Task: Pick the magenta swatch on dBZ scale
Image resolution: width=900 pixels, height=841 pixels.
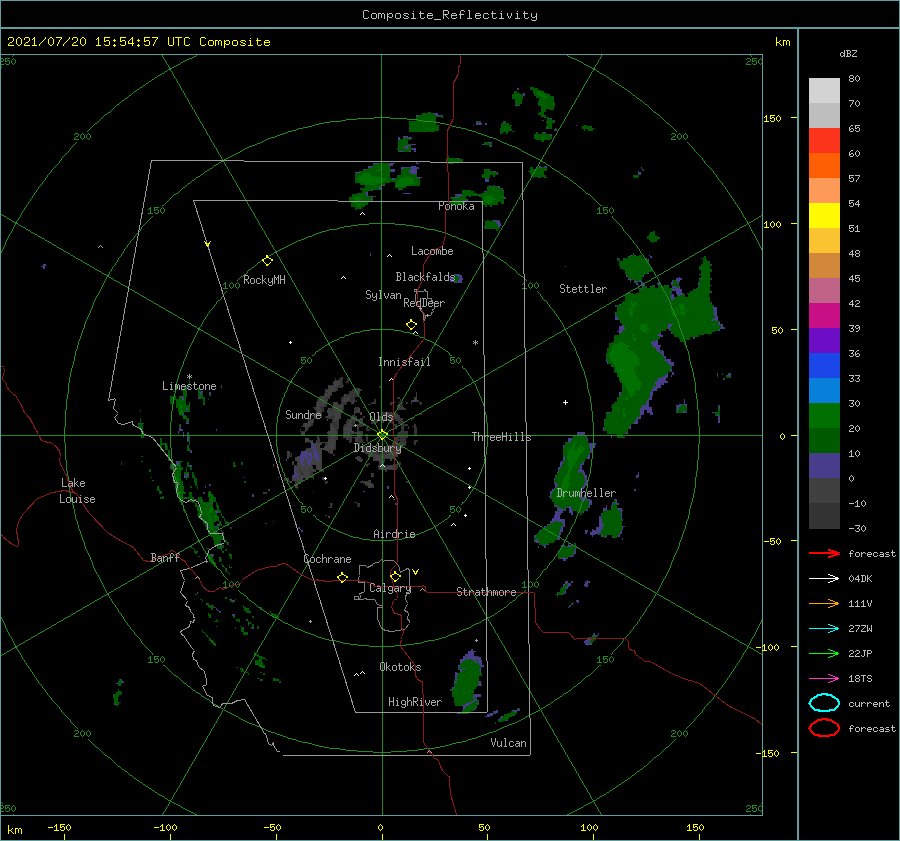Action: (824, 315)
